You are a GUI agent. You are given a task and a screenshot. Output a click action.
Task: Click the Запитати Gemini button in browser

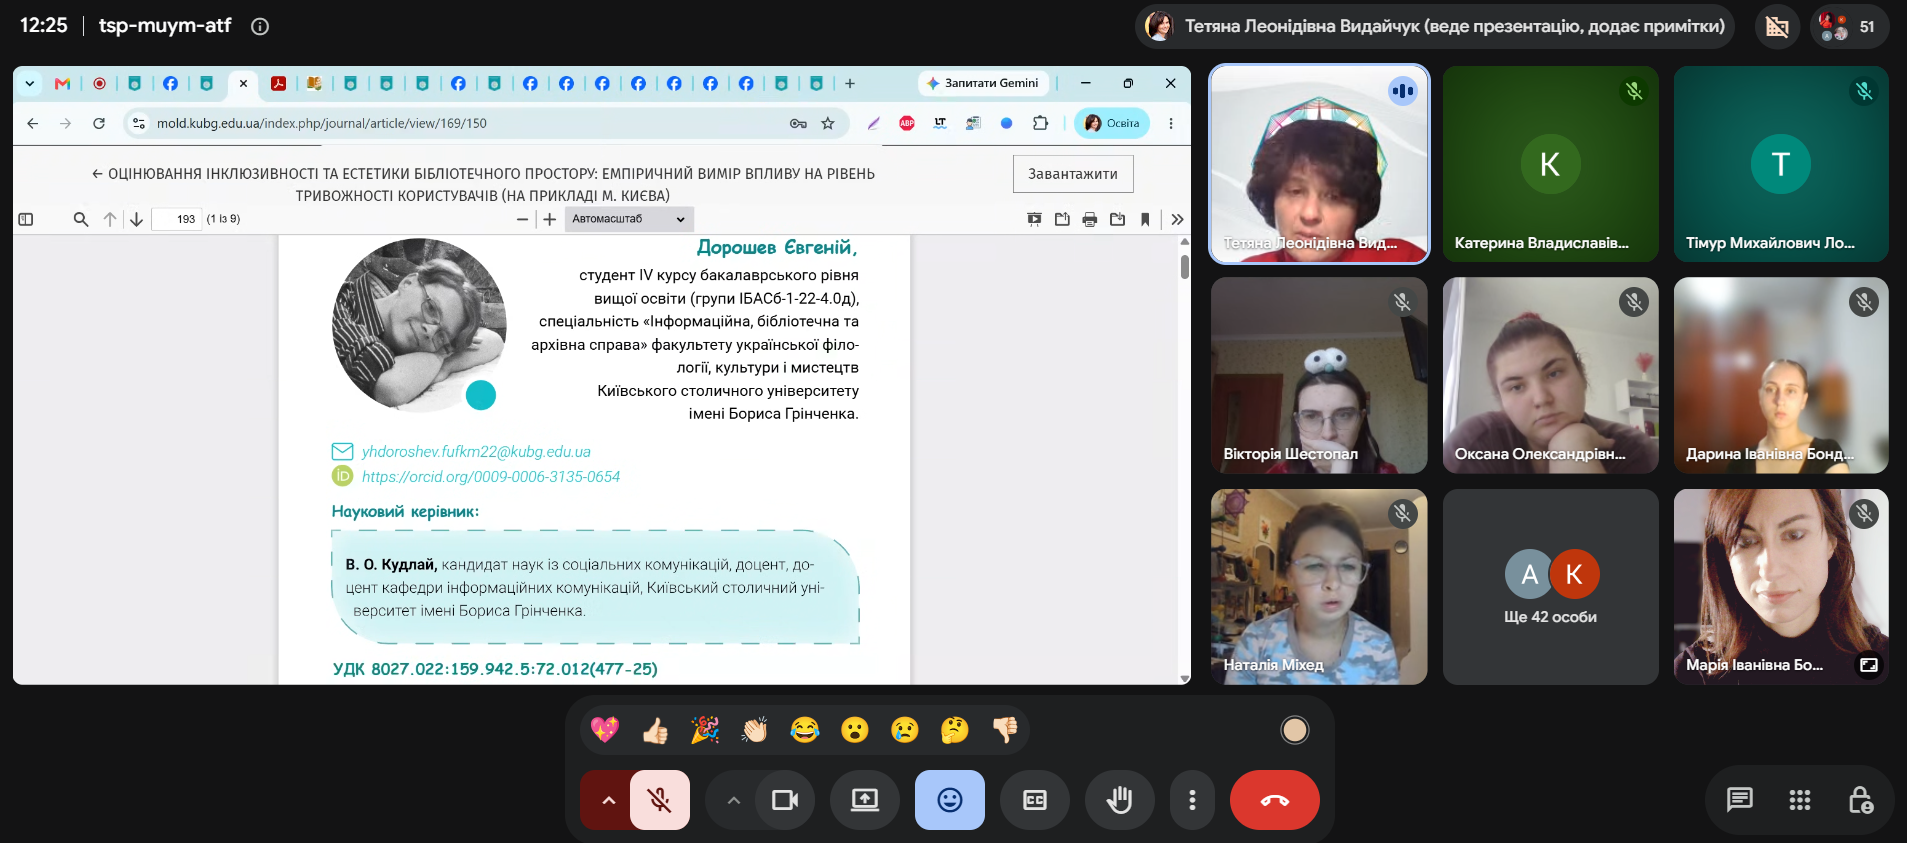(982, 83)
